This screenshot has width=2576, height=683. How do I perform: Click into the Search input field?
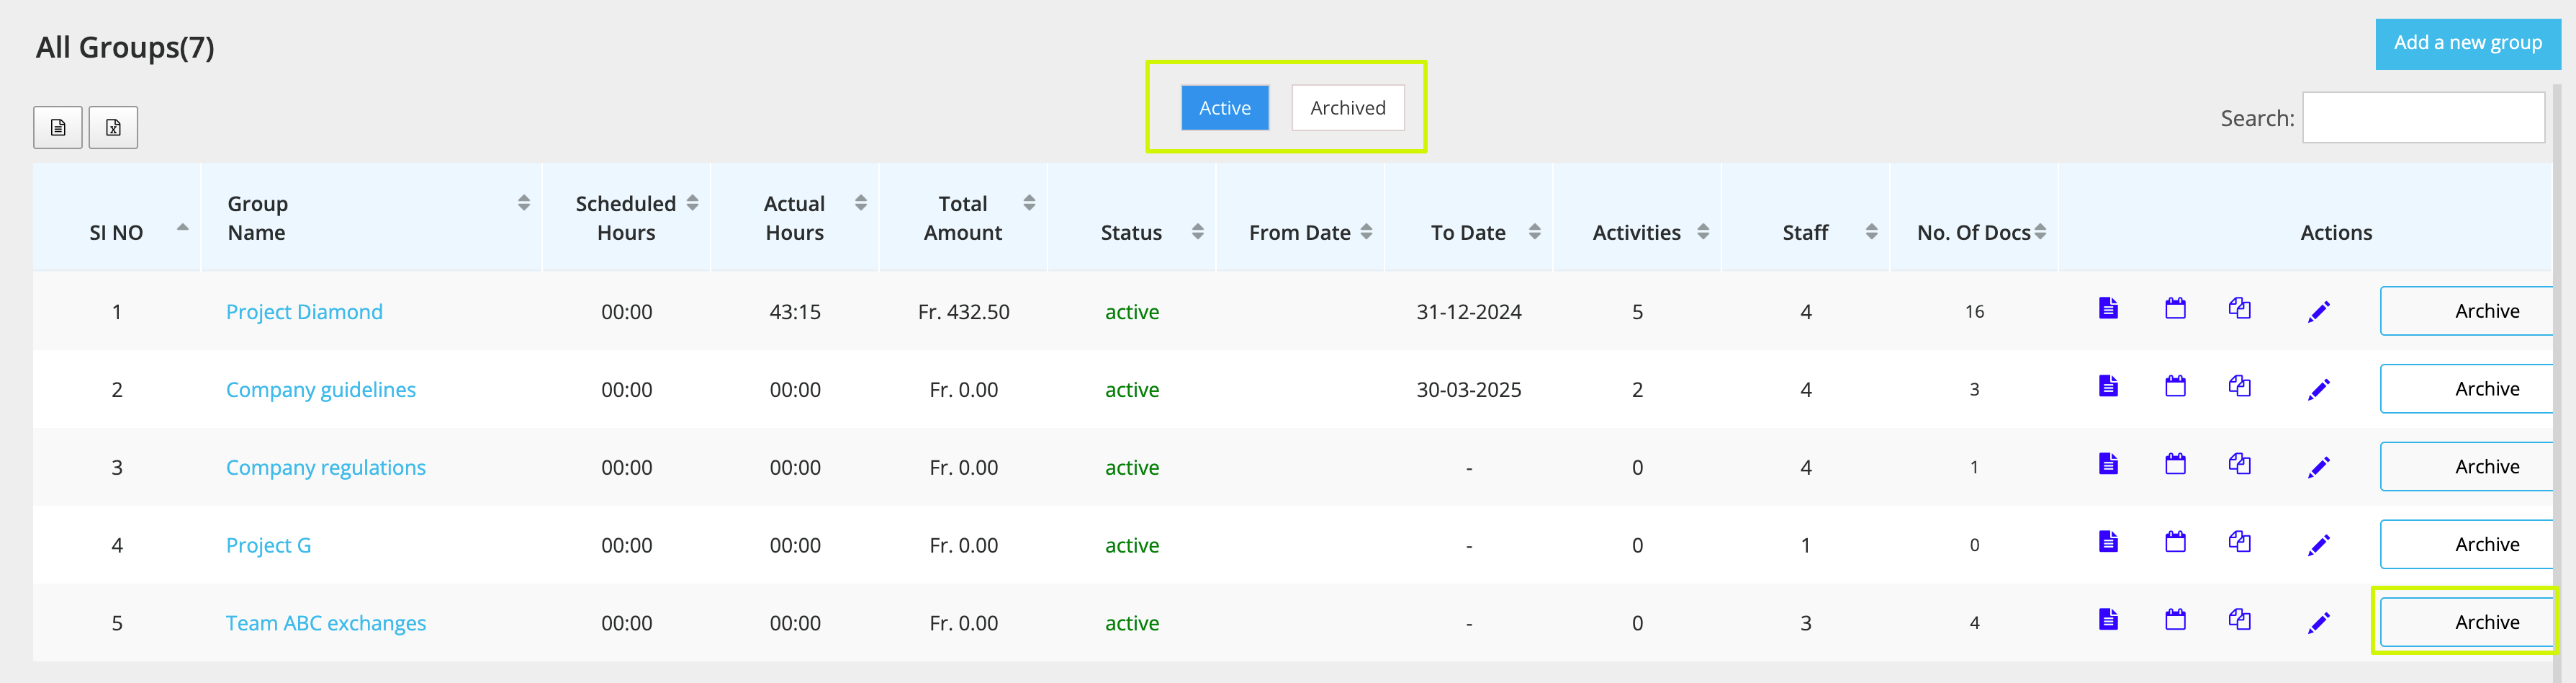tap(2423, 118)
